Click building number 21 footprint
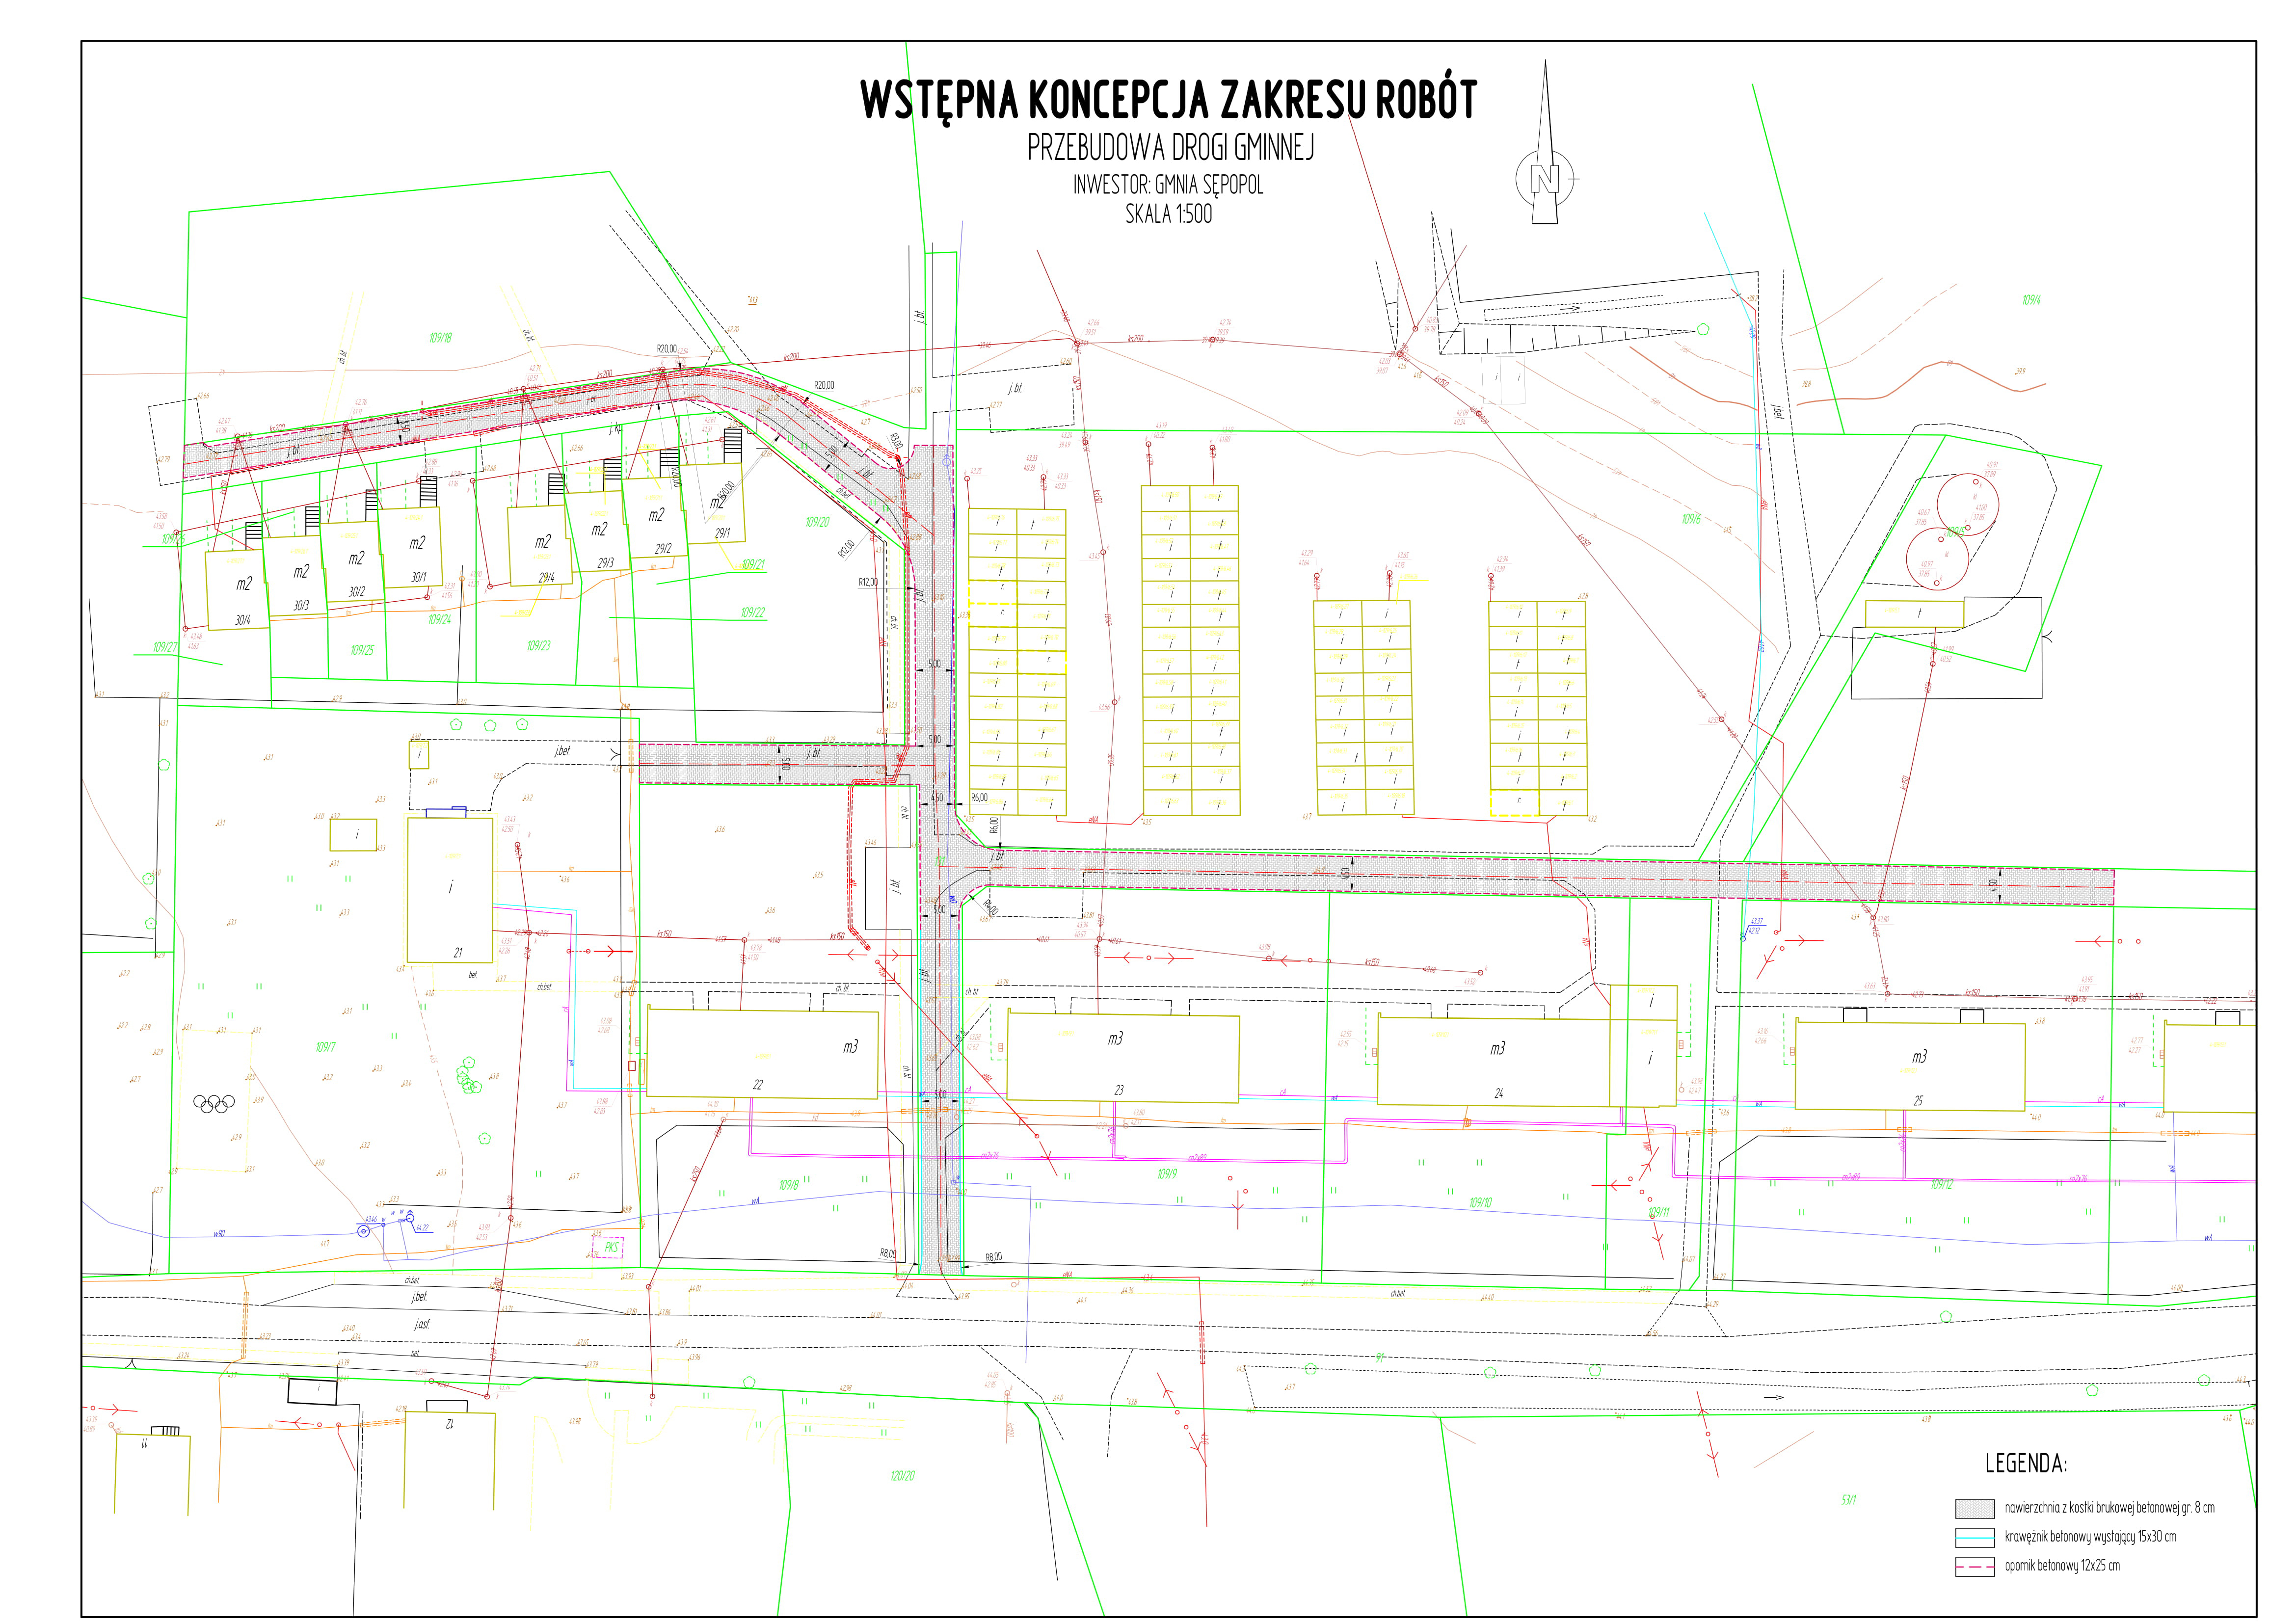The image size is (2296, 1624). pos(450,889)
